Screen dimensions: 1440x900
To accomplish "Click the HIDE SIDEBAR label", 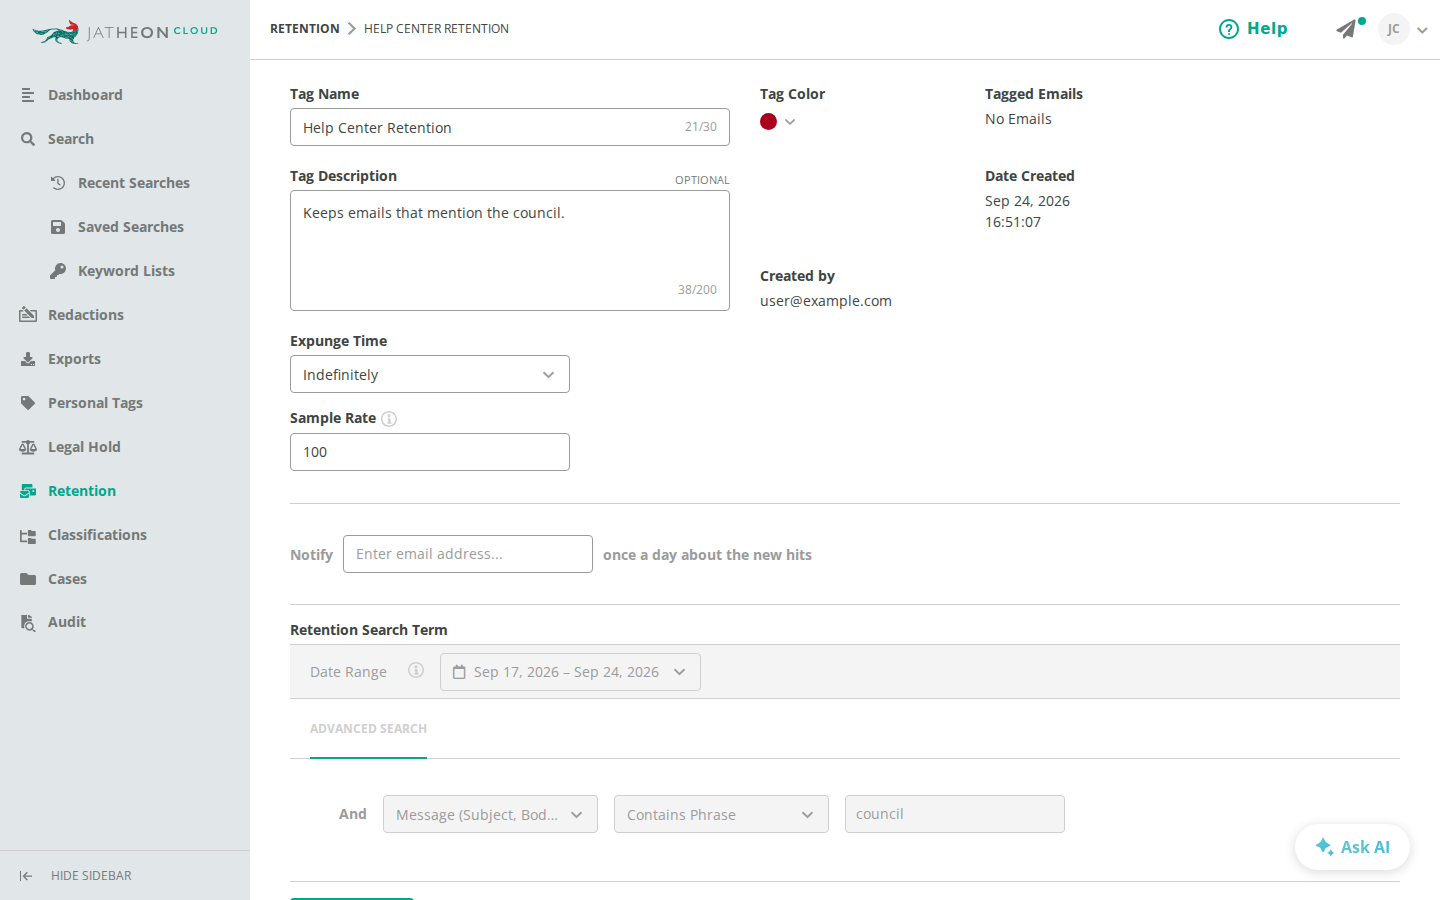I will pyautogui.click(x=91, y=876).
